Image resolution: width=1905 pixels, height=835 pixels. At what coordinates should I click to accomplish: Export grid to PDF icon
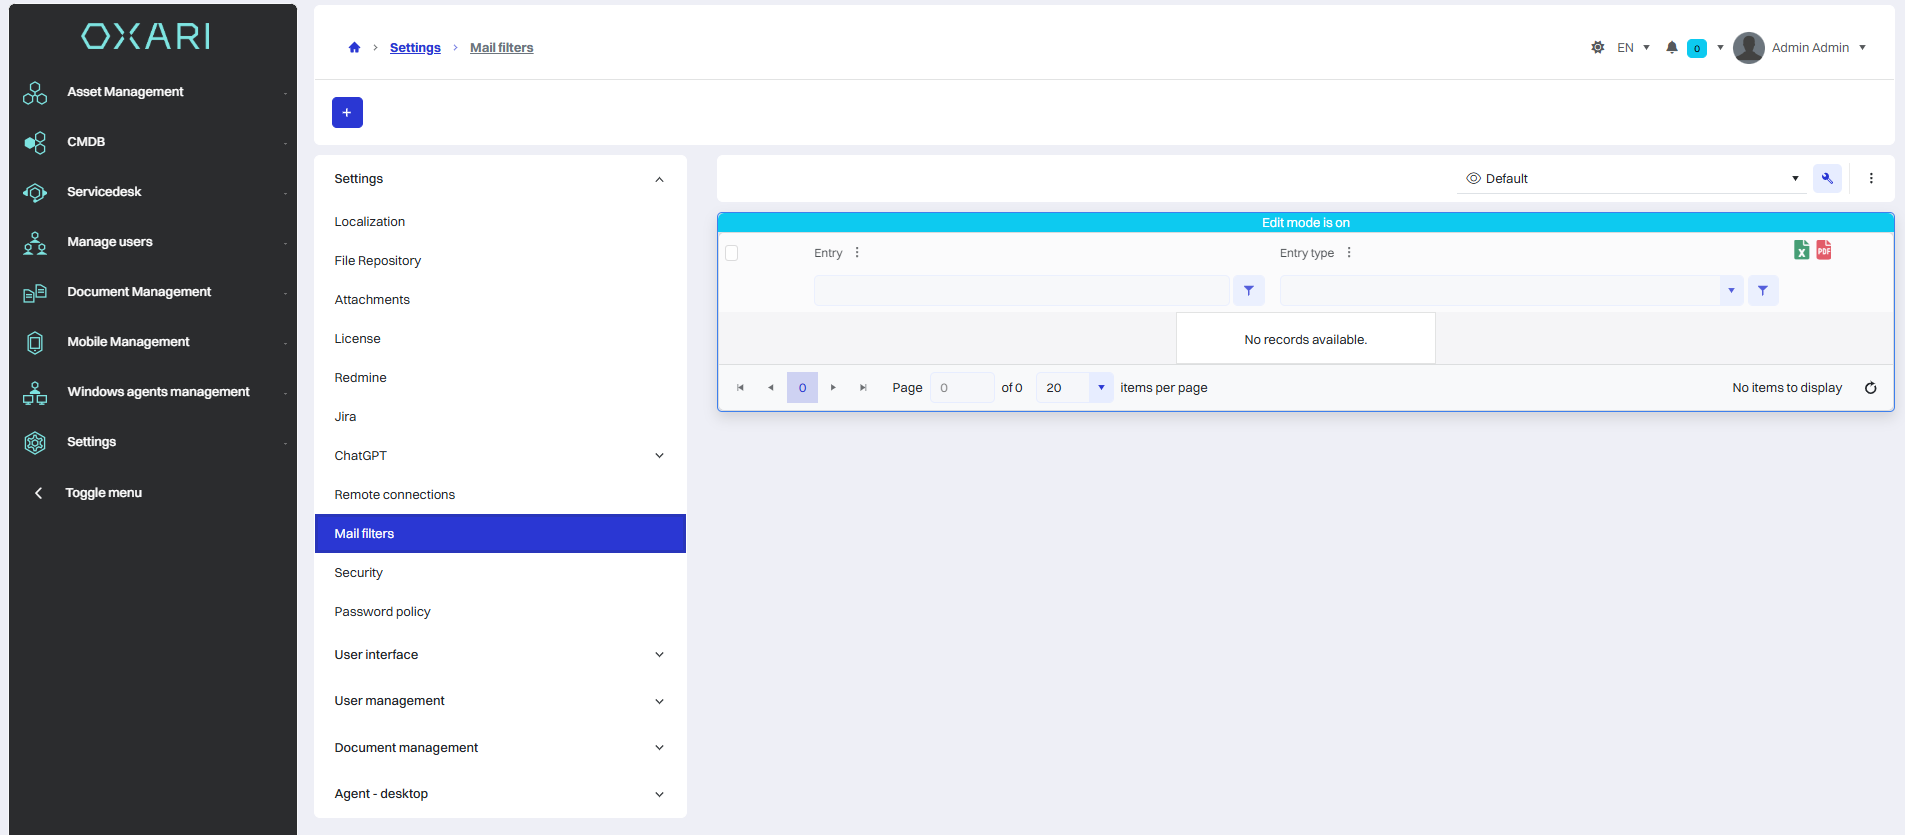1824,250
